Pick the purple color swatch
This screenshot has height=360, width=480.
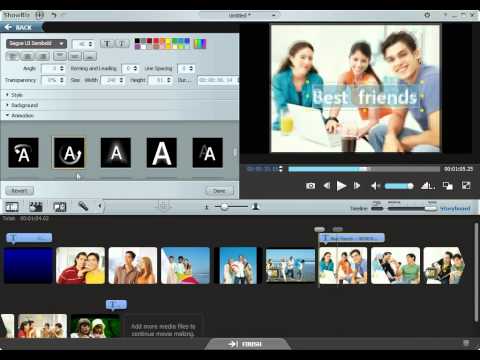tap(137, 47)
